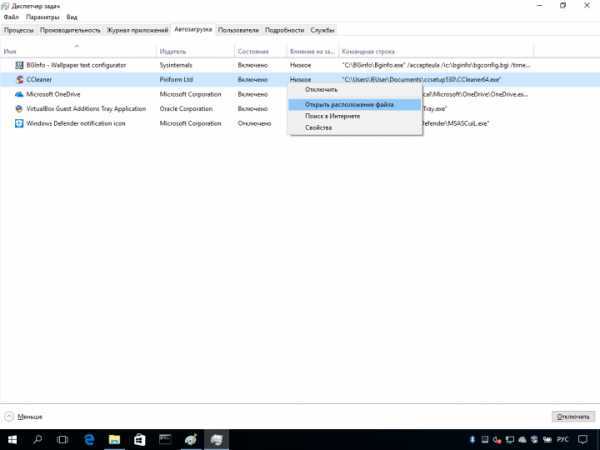600x450 pixels.
Task: Open the Параметры menu
Action: [42, 17]
